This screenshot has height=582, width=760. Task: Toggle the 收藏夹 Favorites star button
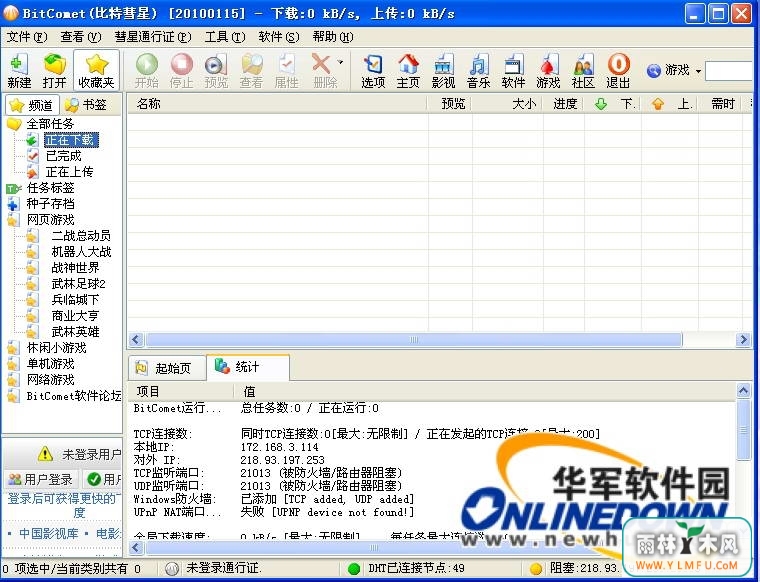[96, 71]
